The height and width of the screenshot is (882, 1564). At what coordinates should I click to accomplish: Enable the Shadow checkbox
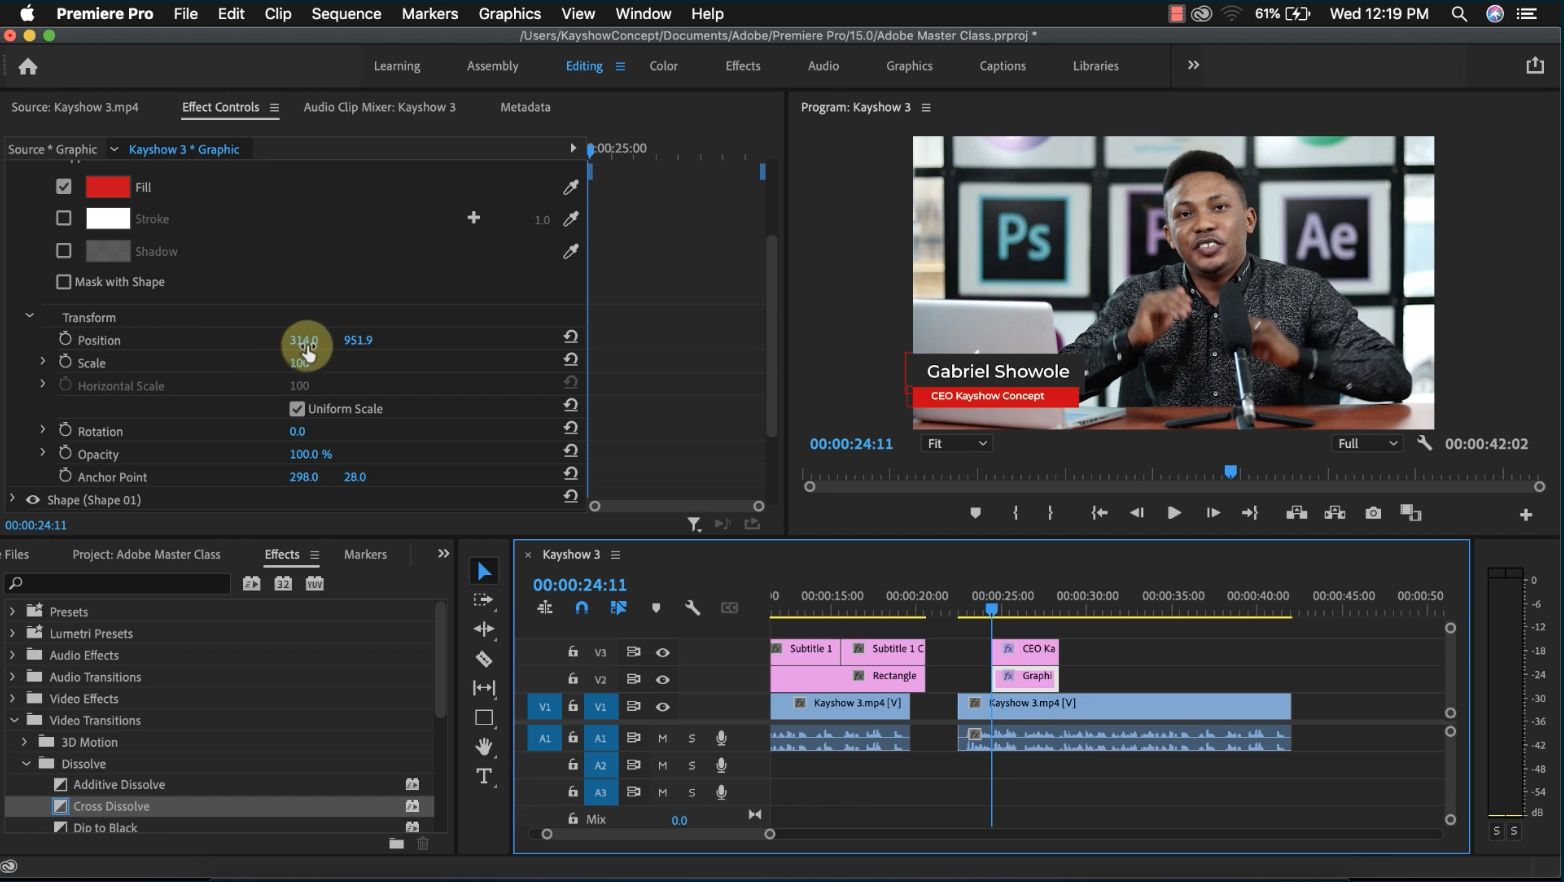pos(64,250)
